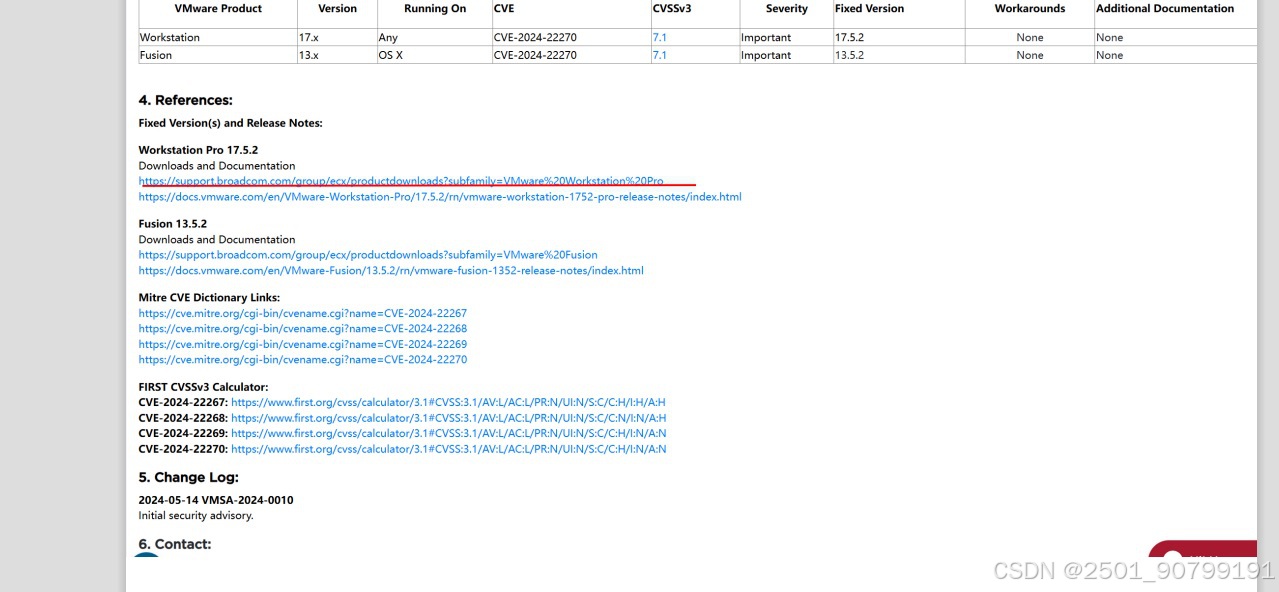The image size is (1279, 592).
Task: Click the 'CVE' column header
Action: pyautogui.click(x=504, y=9)
